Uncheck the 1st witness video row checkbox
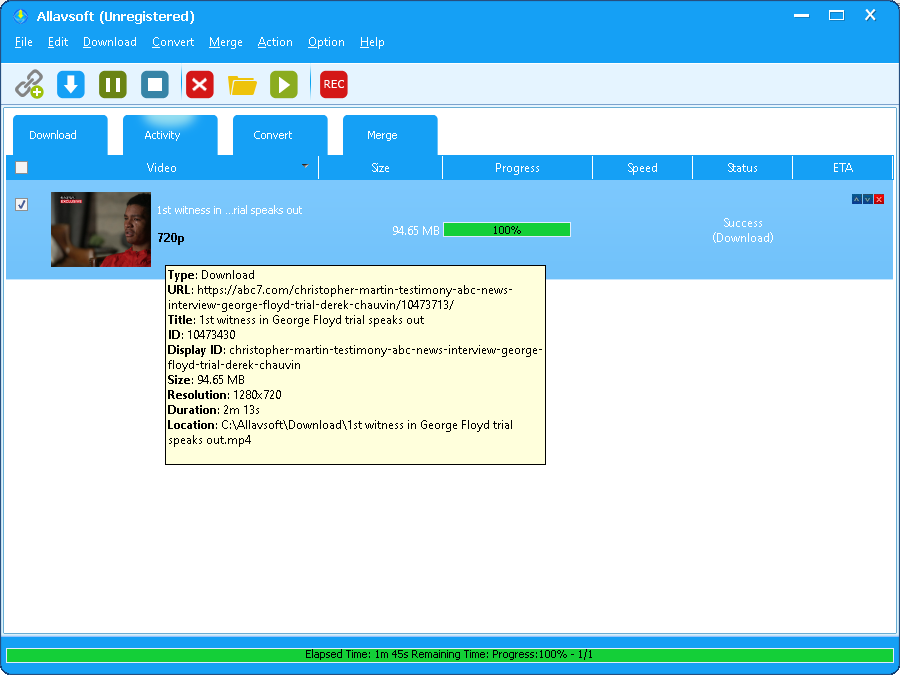Image resolution: width=900 pixels, height=675 pixels. [x=21, y=204]
